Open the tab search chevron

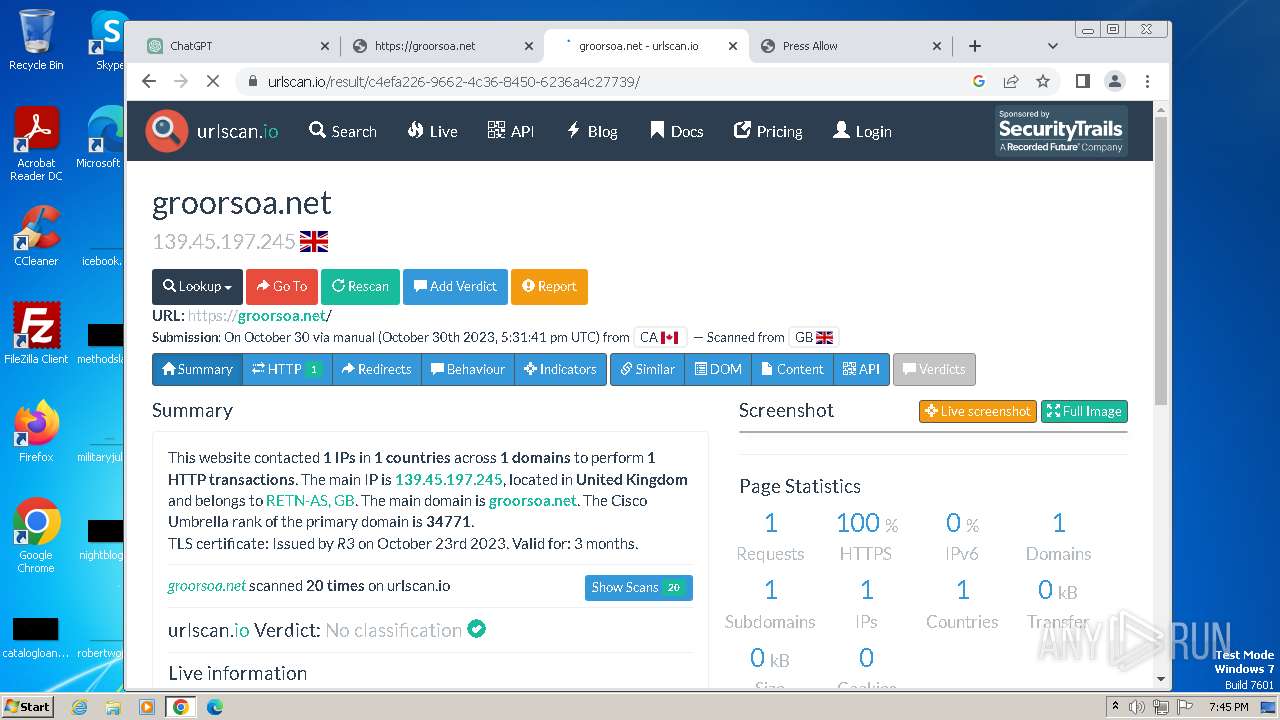click(x=1052, y=46)
